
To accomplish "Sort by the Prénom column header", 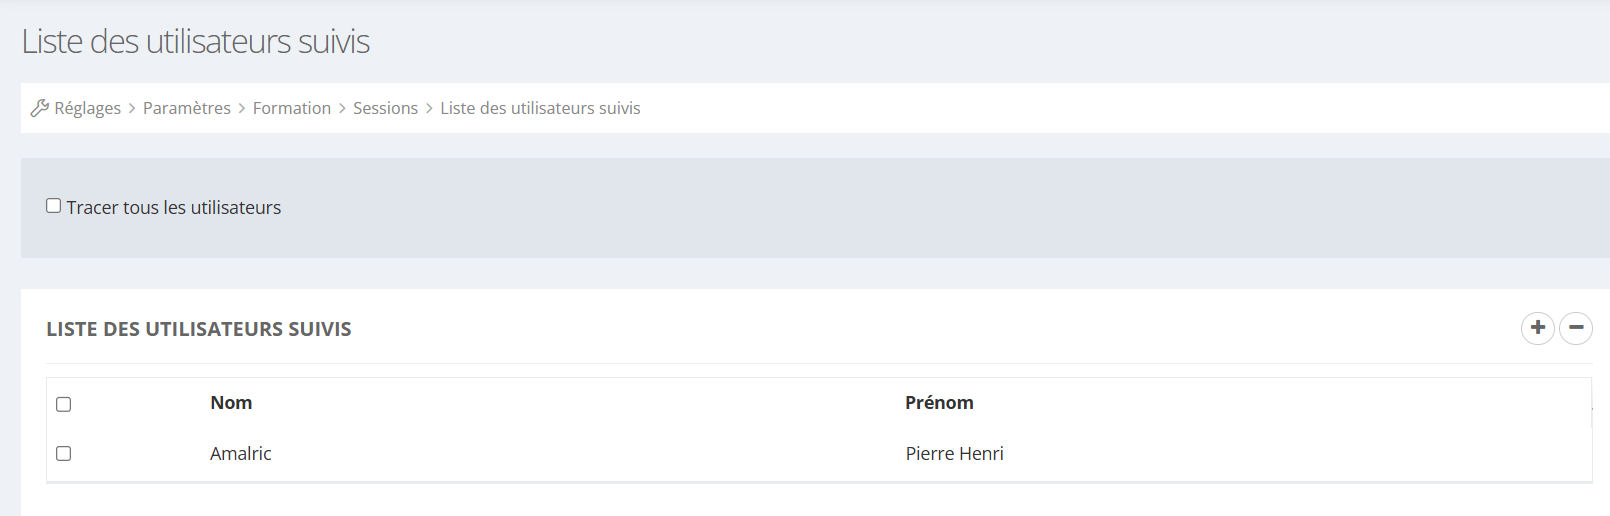I will 939,403.
